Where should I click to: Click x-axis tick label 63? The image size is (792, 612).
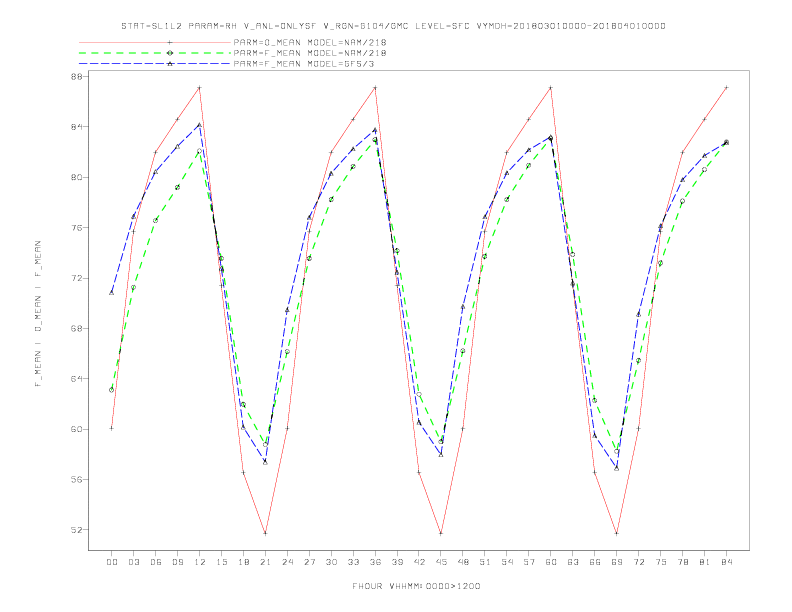(x=573, y=562)
